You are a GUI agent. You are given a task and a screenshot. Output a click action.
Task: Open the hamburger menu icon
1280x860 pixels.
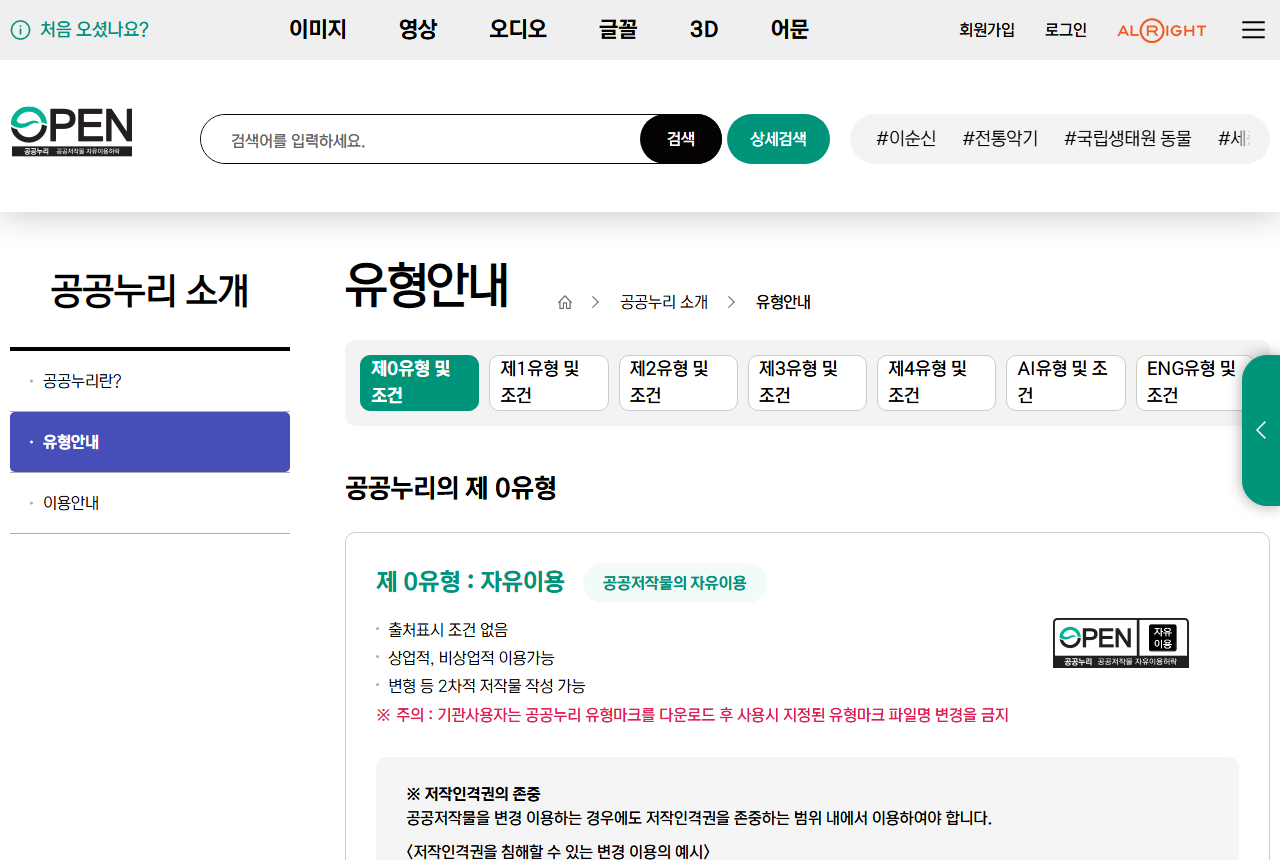tap(1253, 30)
